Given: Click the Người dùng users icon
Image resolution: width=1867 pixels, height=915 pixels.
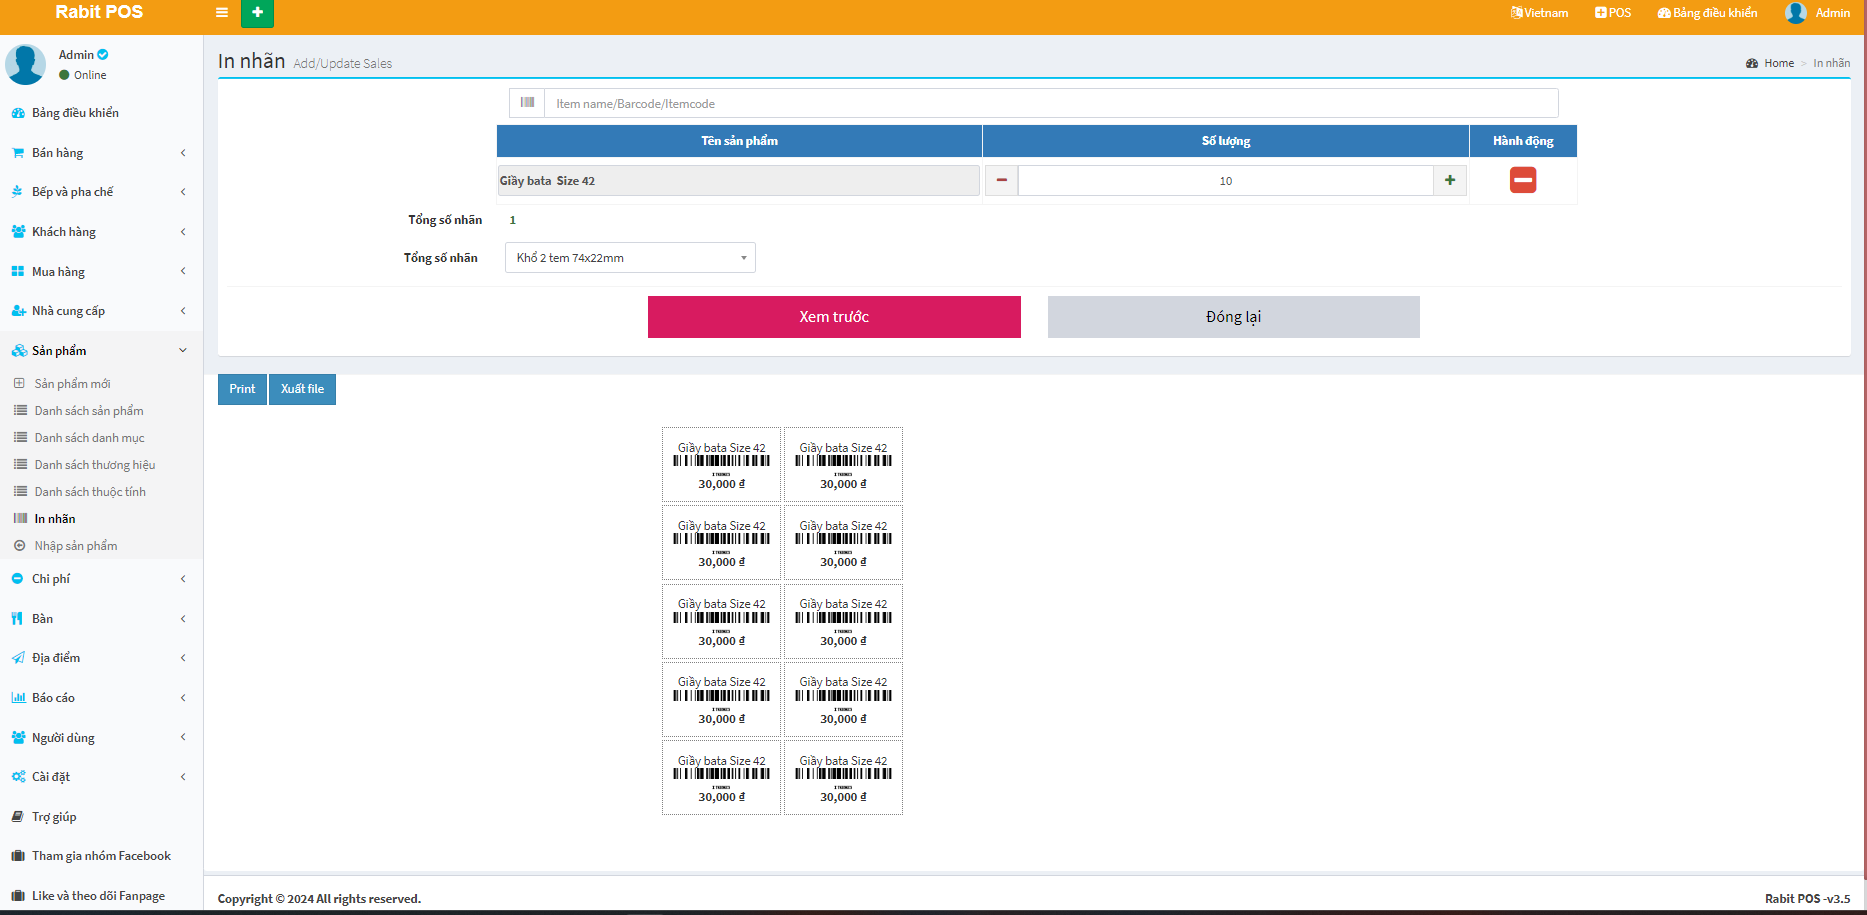Looking at the screenshot, I should coord(18,738).
